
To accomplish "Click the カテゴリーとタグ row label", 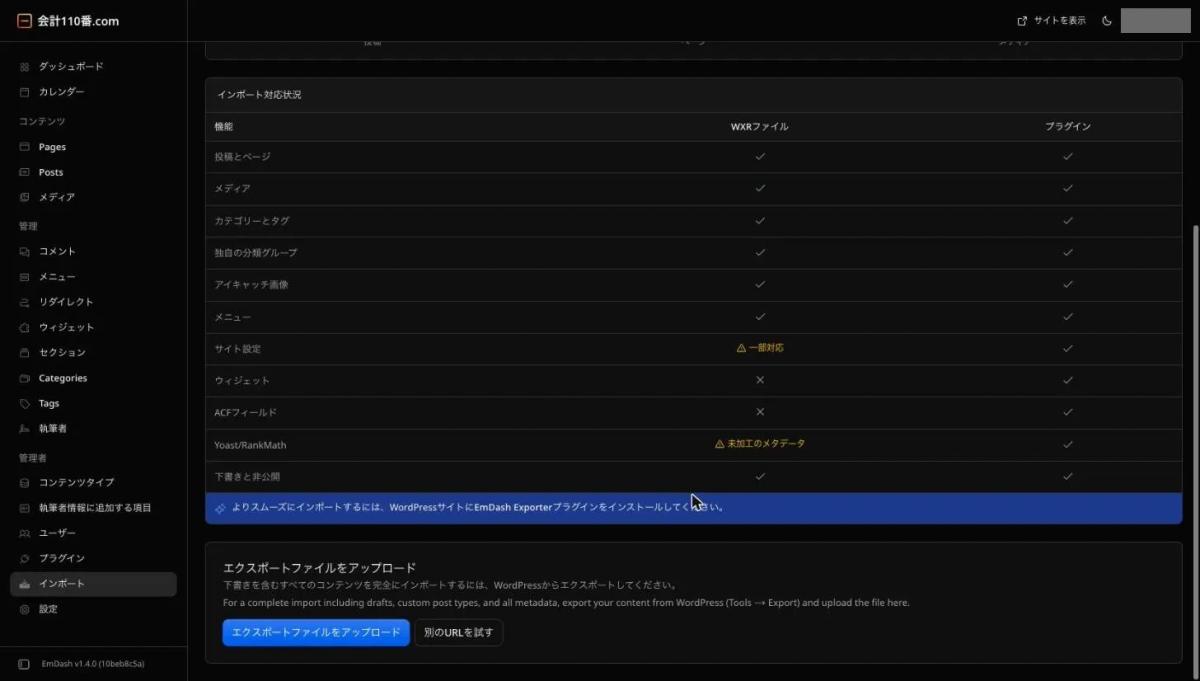I will coord(252,221).
